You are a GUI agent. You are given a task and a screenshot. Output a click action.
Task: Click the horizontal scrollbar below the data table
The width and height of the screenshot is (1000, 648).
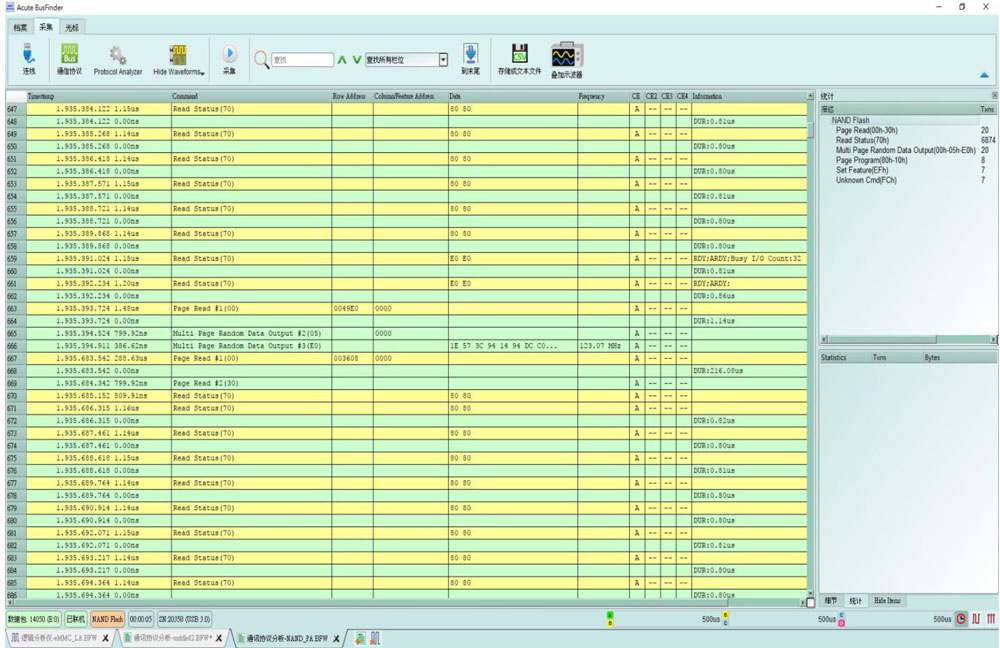tap(407, 601)
